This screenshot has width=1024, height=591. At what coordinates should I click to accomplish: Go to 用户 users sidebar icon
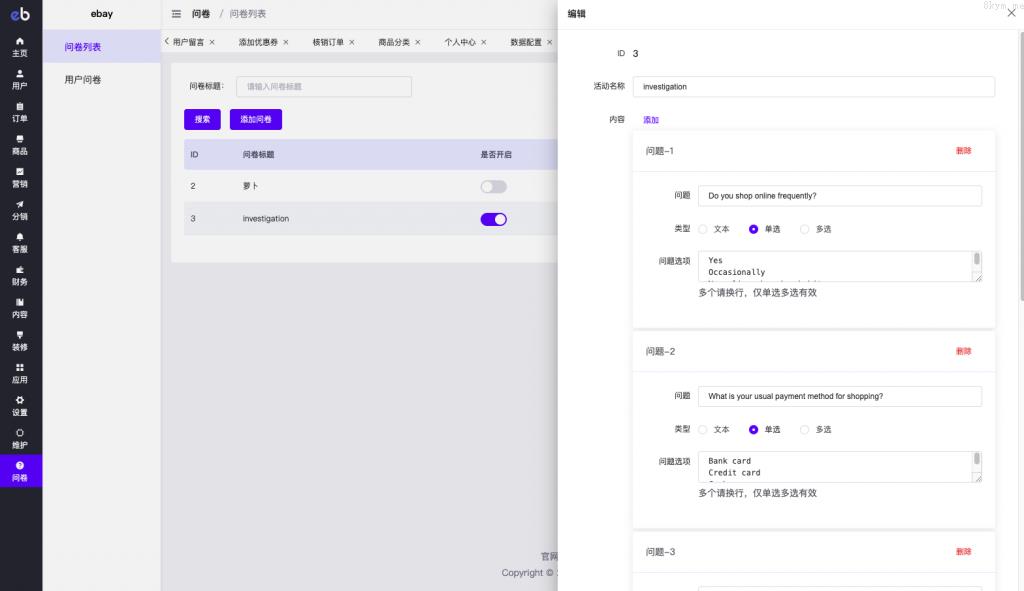(x=20, y=79)
